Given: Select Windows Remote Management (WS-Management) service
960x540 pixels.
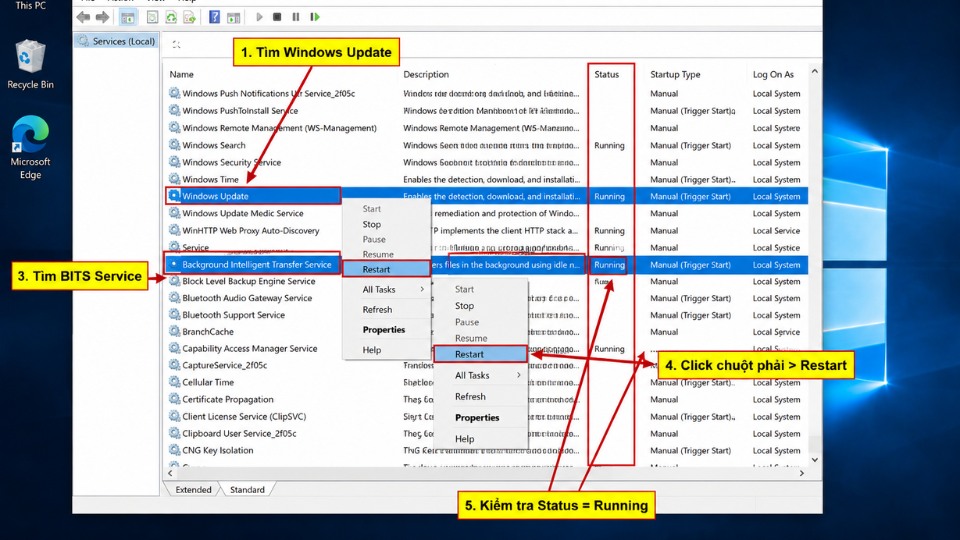Looking at the screenshot, I should (x=487, y=128).
